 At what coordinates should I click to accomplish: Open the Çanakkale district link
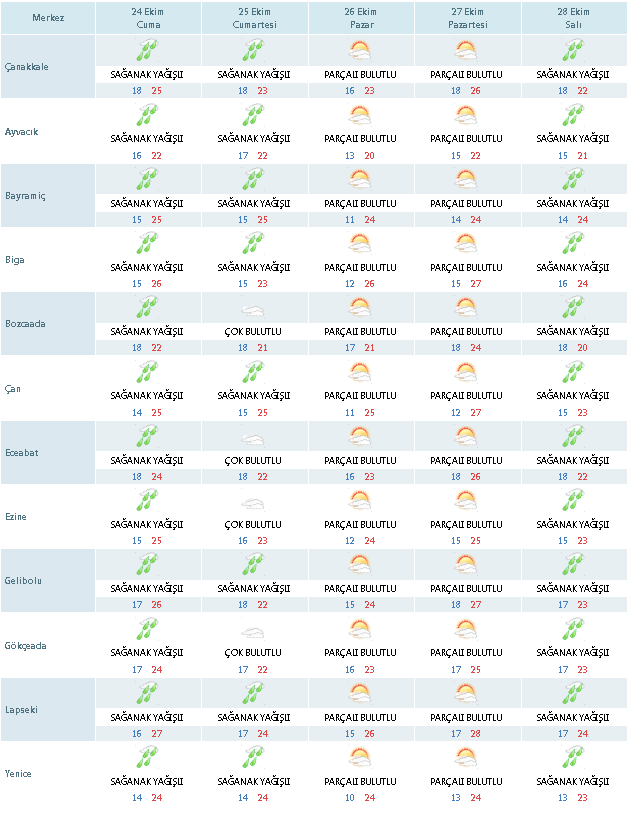coord(27,67)
